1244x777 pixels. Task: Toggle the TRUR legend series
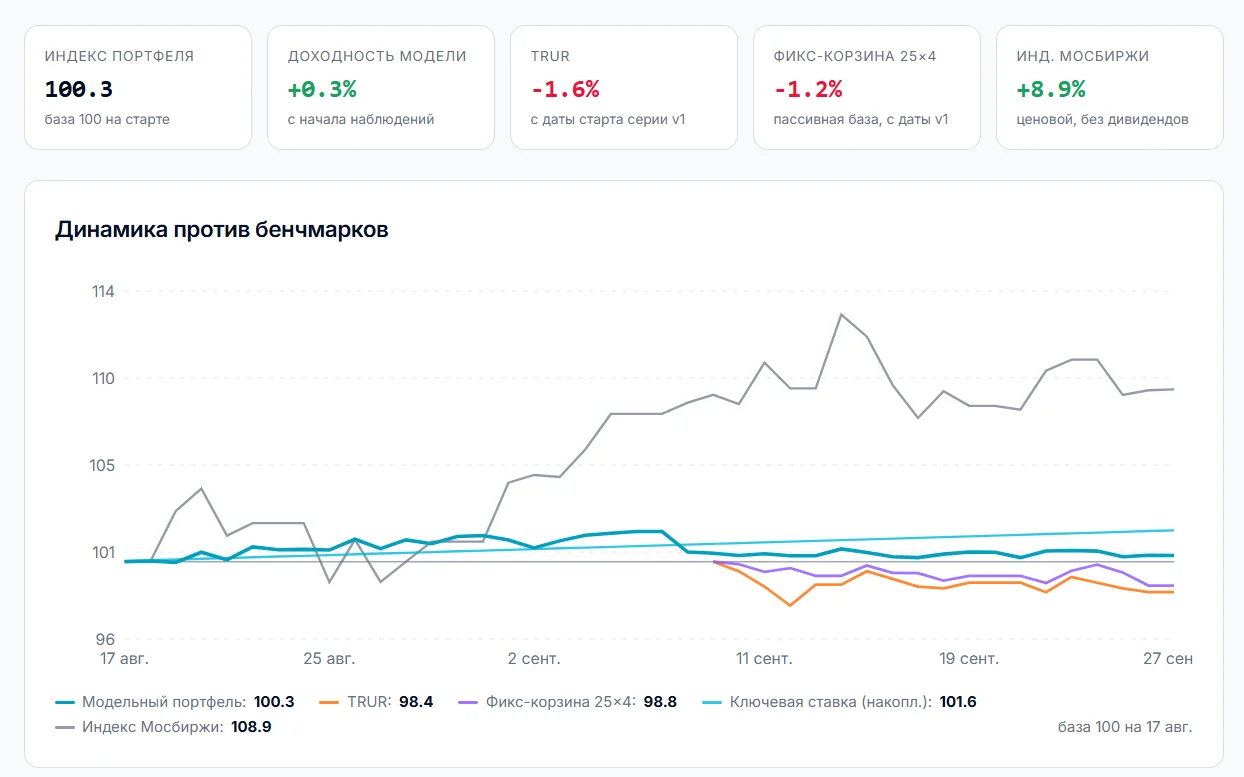click(376, 702)
